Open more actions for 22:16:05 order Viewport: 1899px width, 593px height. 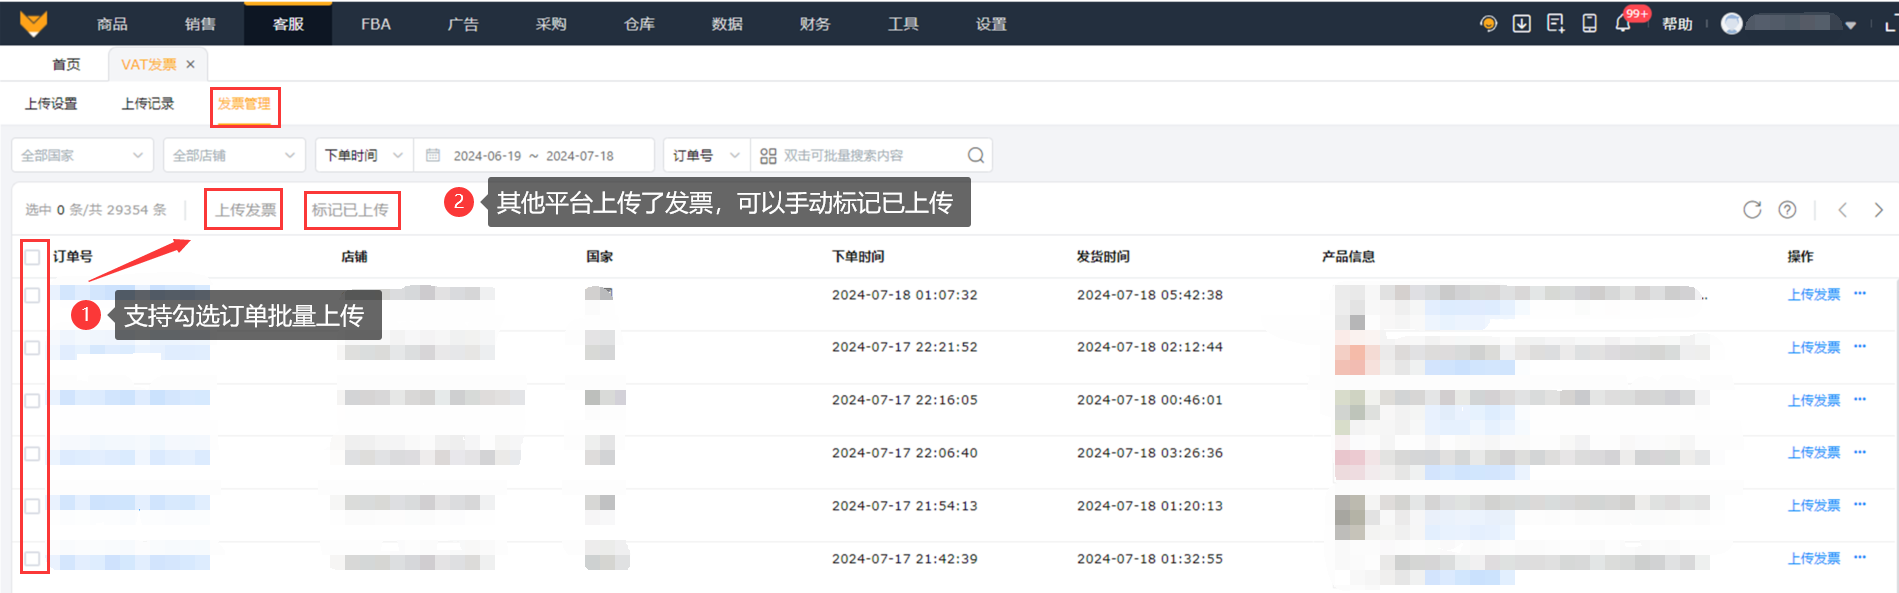(1860, 400)
